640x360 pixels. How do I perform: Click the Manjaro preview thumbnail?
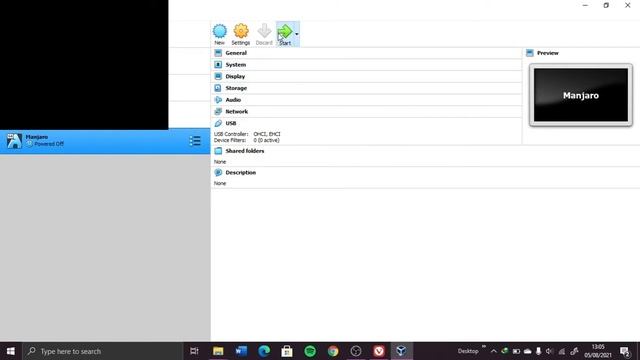click(580, 95)
